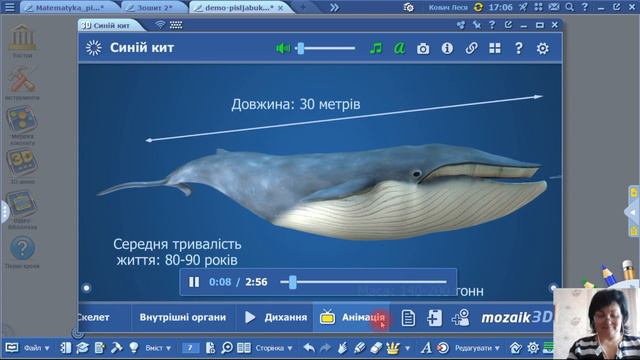The image size is (640, 360).
Task: Adjust the volume slider next to speaker
Action: 325,49
